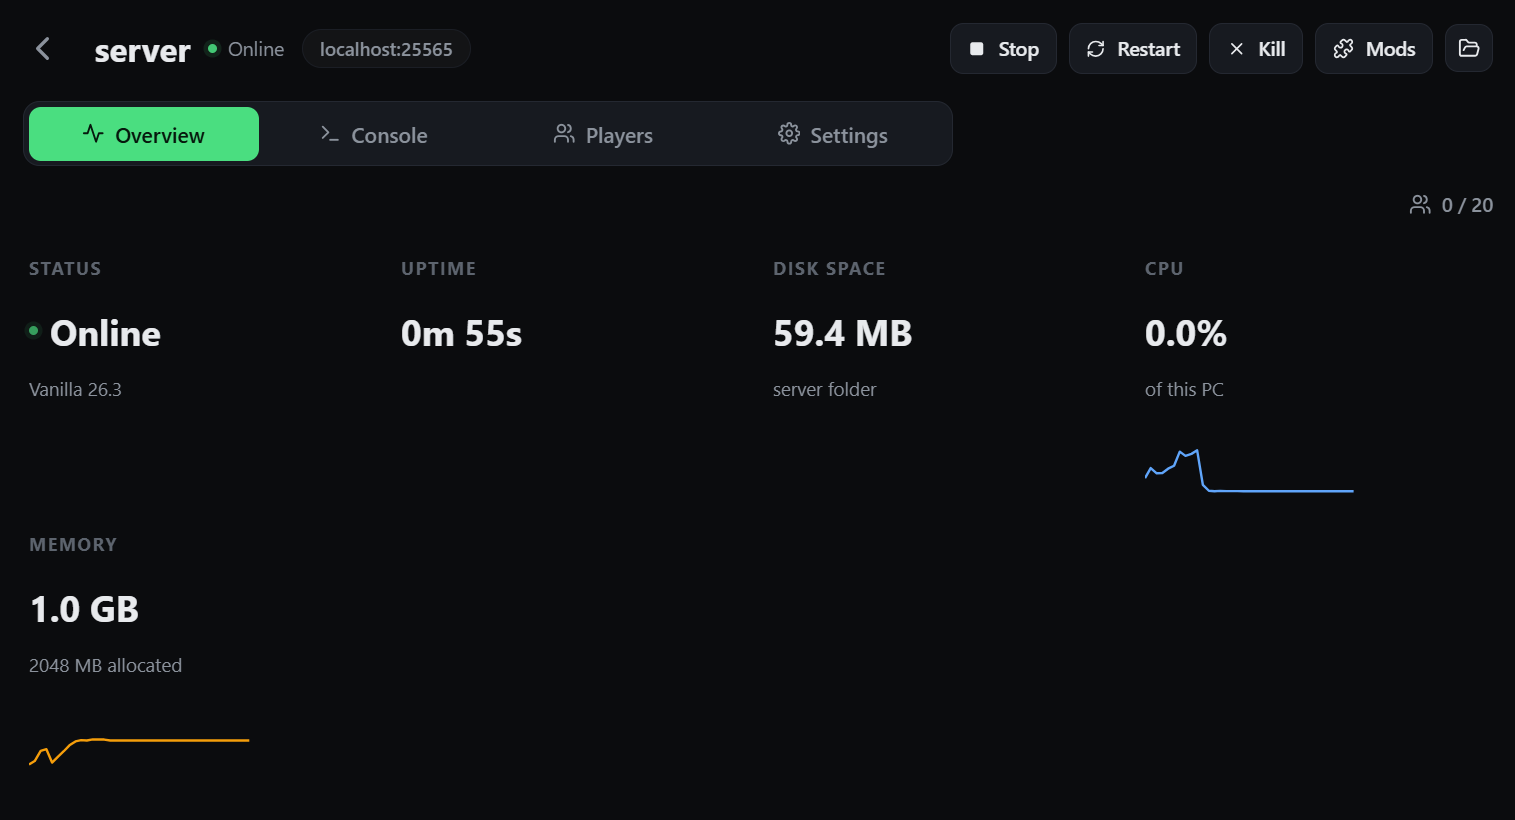1515x820 pixels.
Task: Open the Console tab
Action: (x=374, y=134)
